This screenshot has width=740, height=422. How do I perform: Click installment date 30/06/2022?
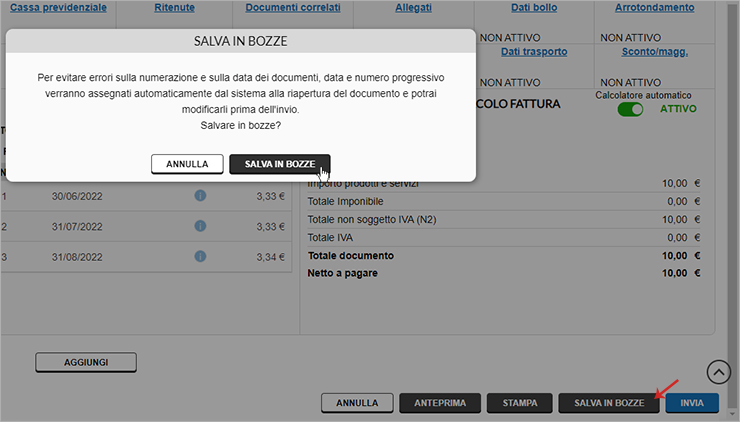(77, 196)
